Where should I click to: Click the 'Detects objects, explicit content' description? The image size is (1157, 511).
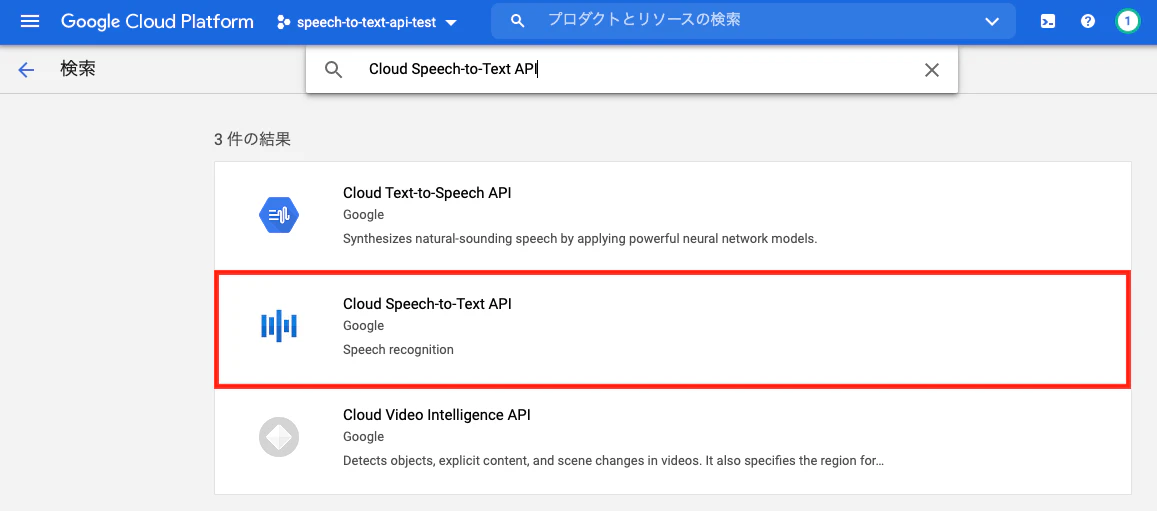pyautogui.click(x=613, y=462)
